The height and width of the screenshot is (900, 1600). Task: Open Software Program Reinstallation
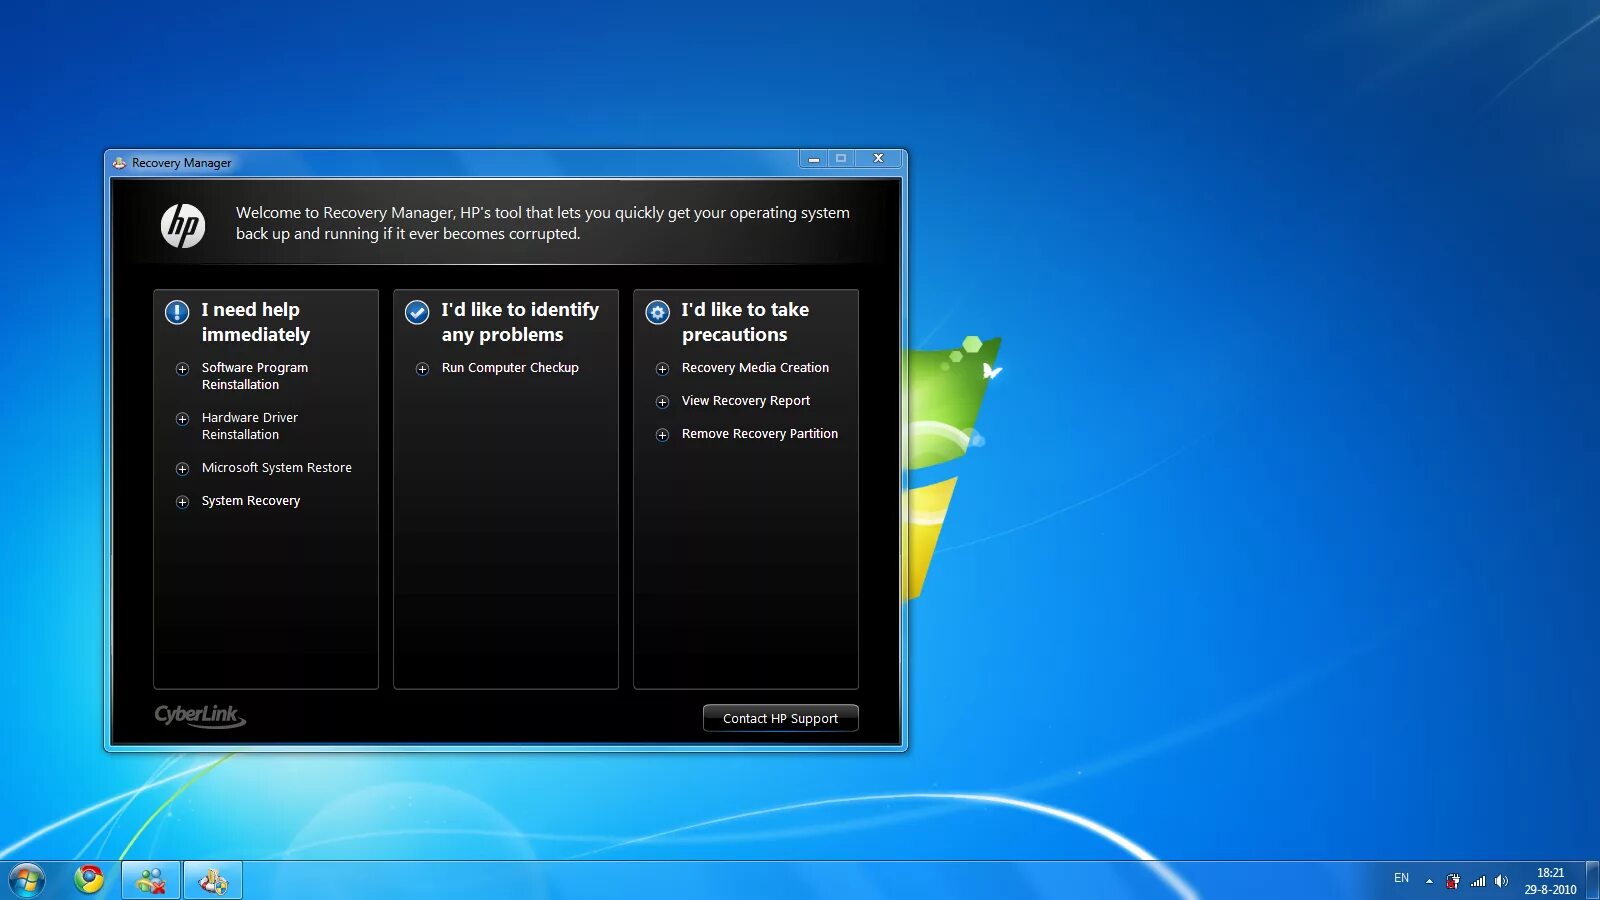pyautogui.click(x=254, y=376)
